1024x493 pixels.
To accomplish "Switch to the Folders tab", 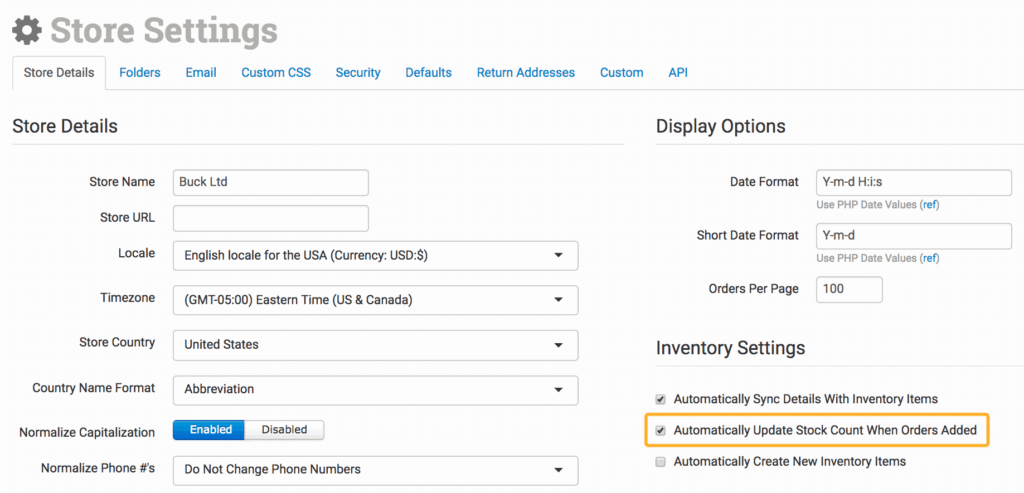I will pos(140,73).
